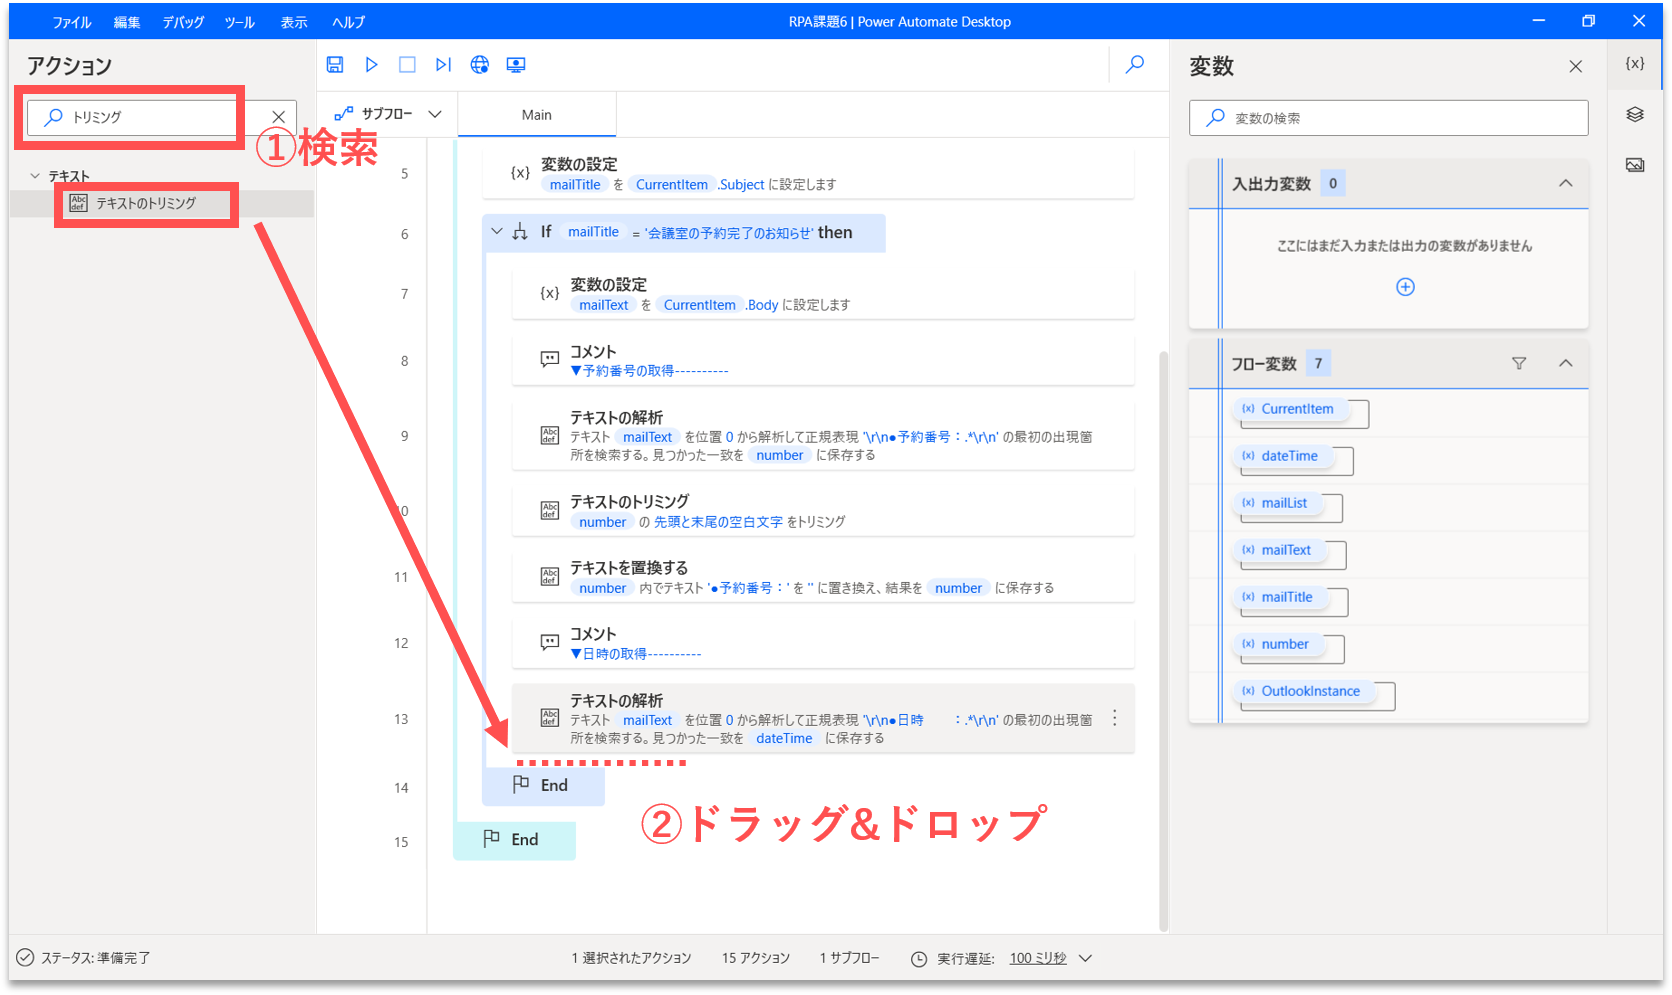
Task: Filter flow variables with funnel icon
Action: click(x=1519, y=364)
